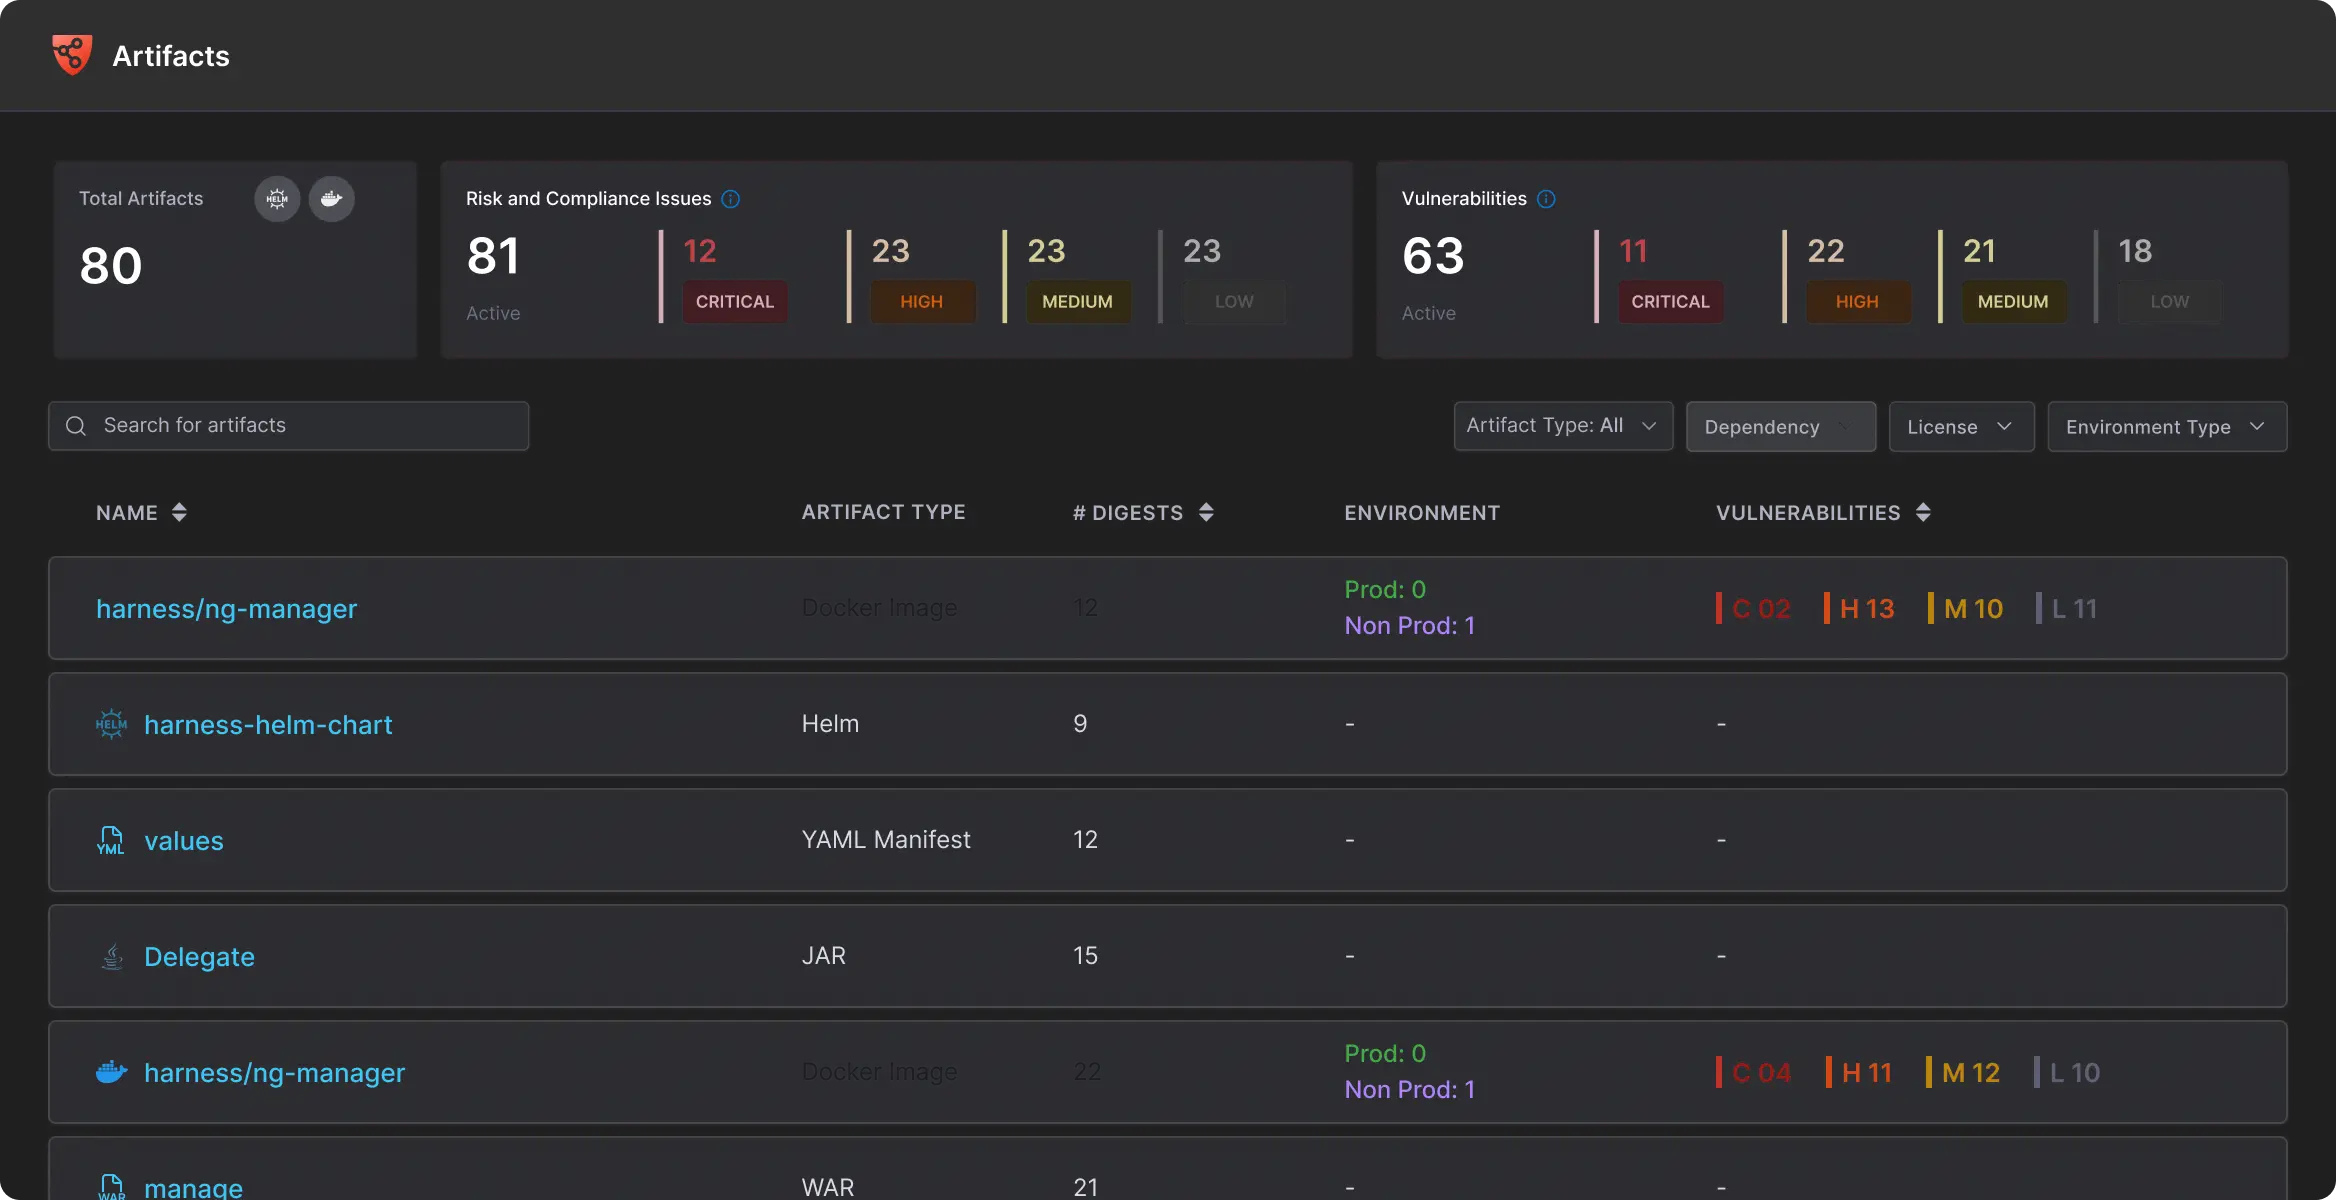Viewport: 2336px width, 1200px height.
Task: Click the Harness shield logo
Action: coord(72,55)
